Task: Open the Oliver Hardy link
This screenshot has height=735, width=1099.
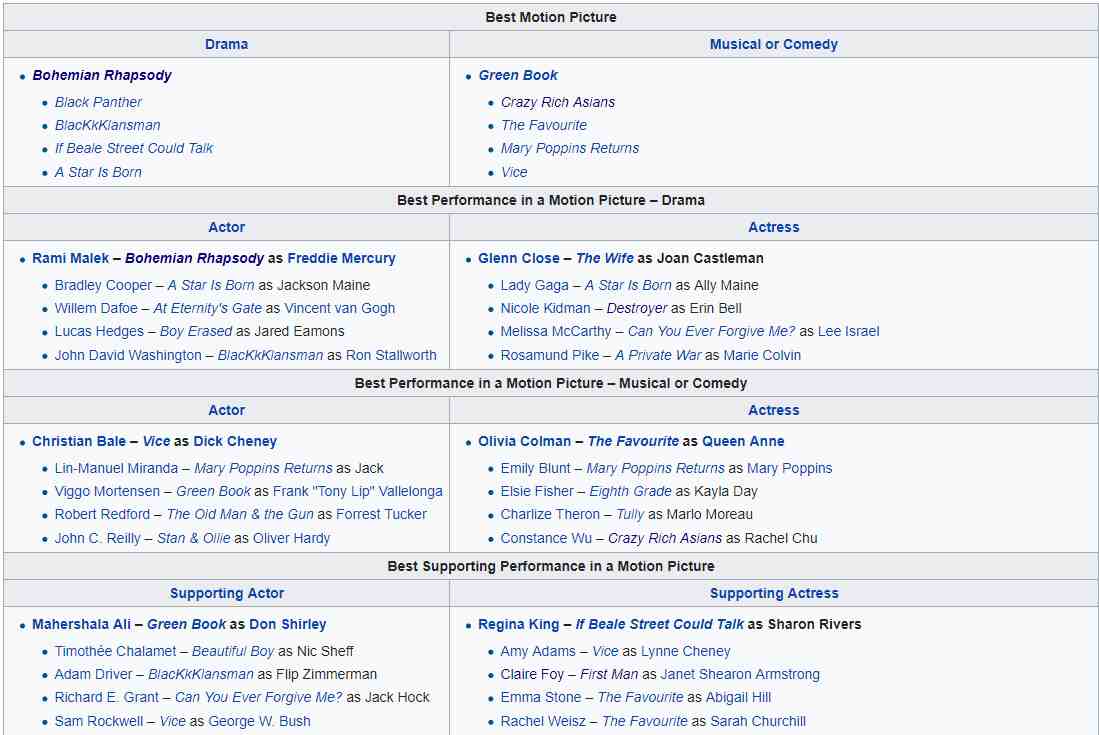Action: [292, 538]
